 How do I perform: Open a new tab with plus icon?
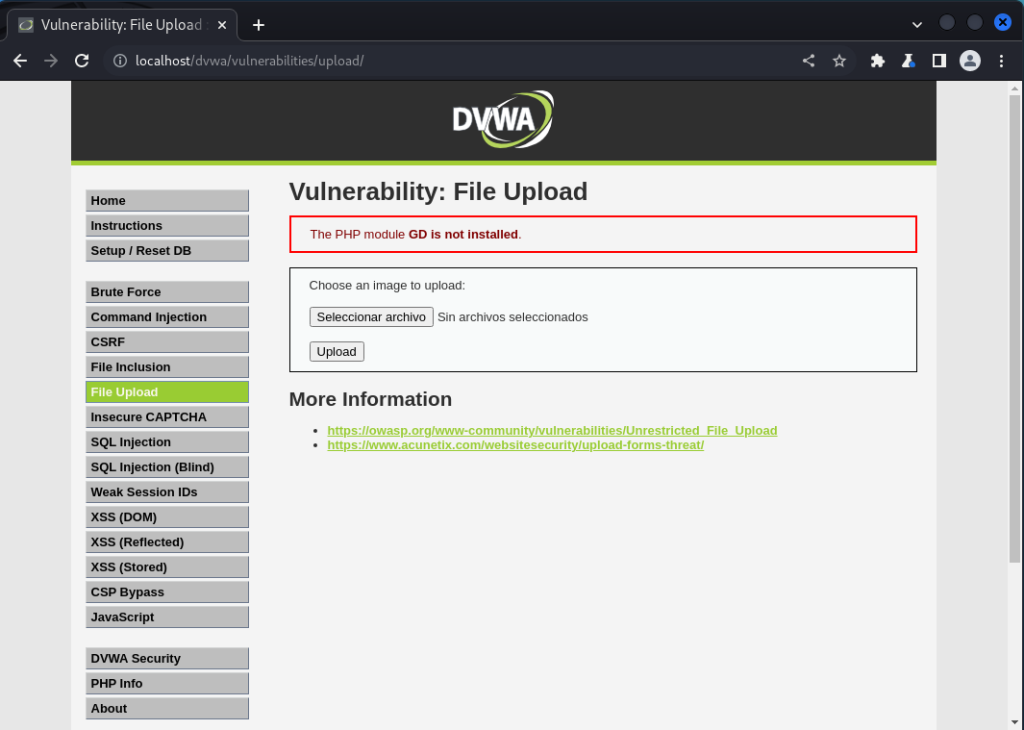tap(259, 25)
